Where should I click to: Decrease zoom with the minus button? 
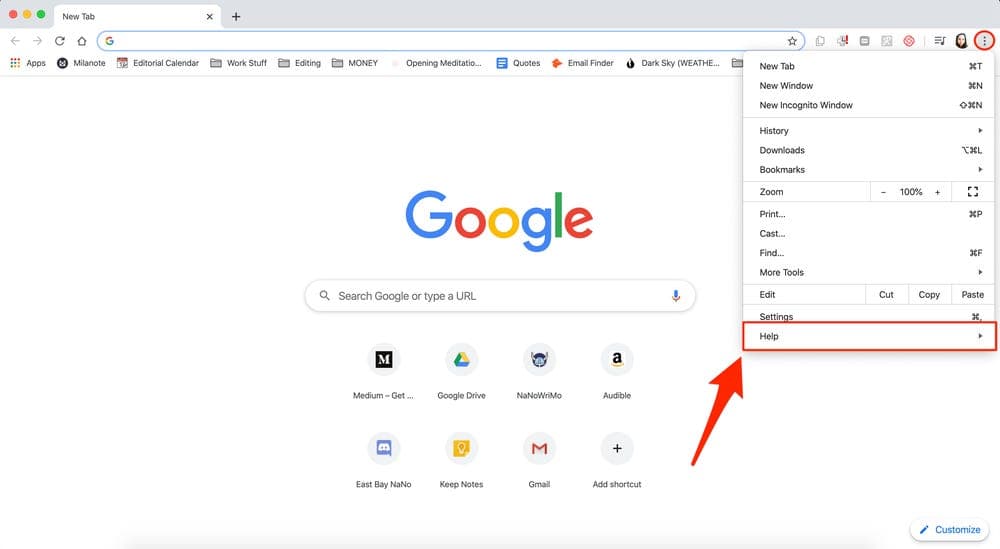(x=883, y=192)
